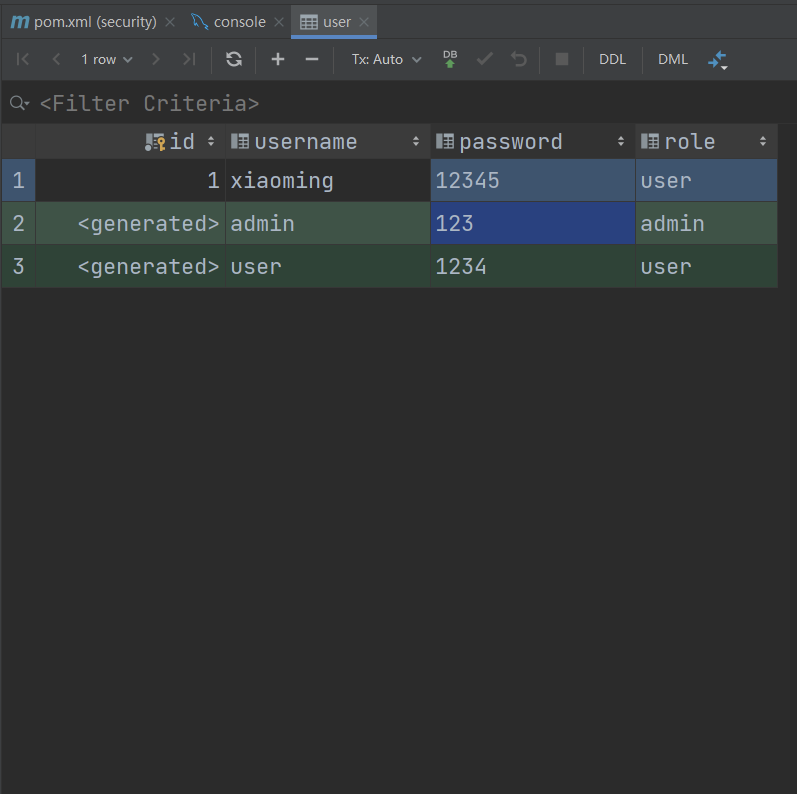Go to previous page of rows
797x794 pixels.
click(x=56, y=59)
